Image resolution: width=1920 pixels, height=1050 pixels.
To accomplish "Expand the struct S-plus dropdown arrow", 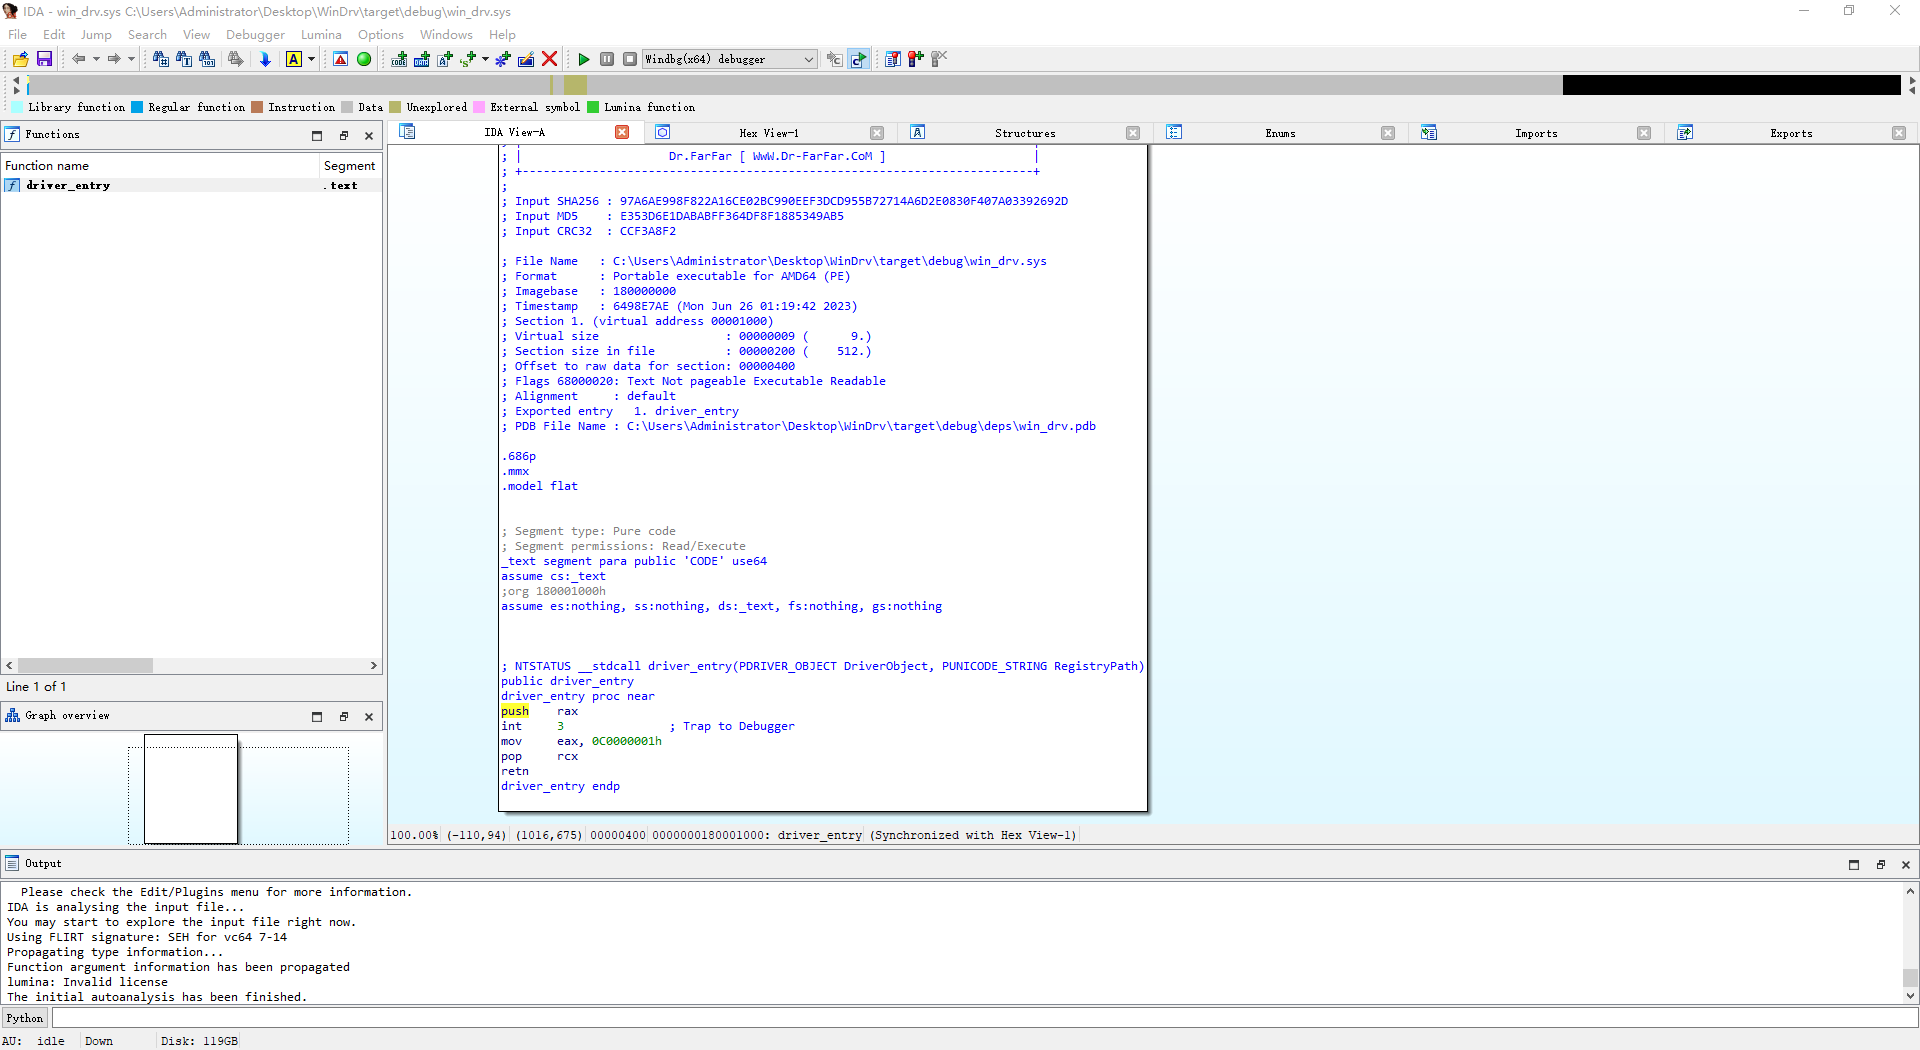I will (485, 59).
